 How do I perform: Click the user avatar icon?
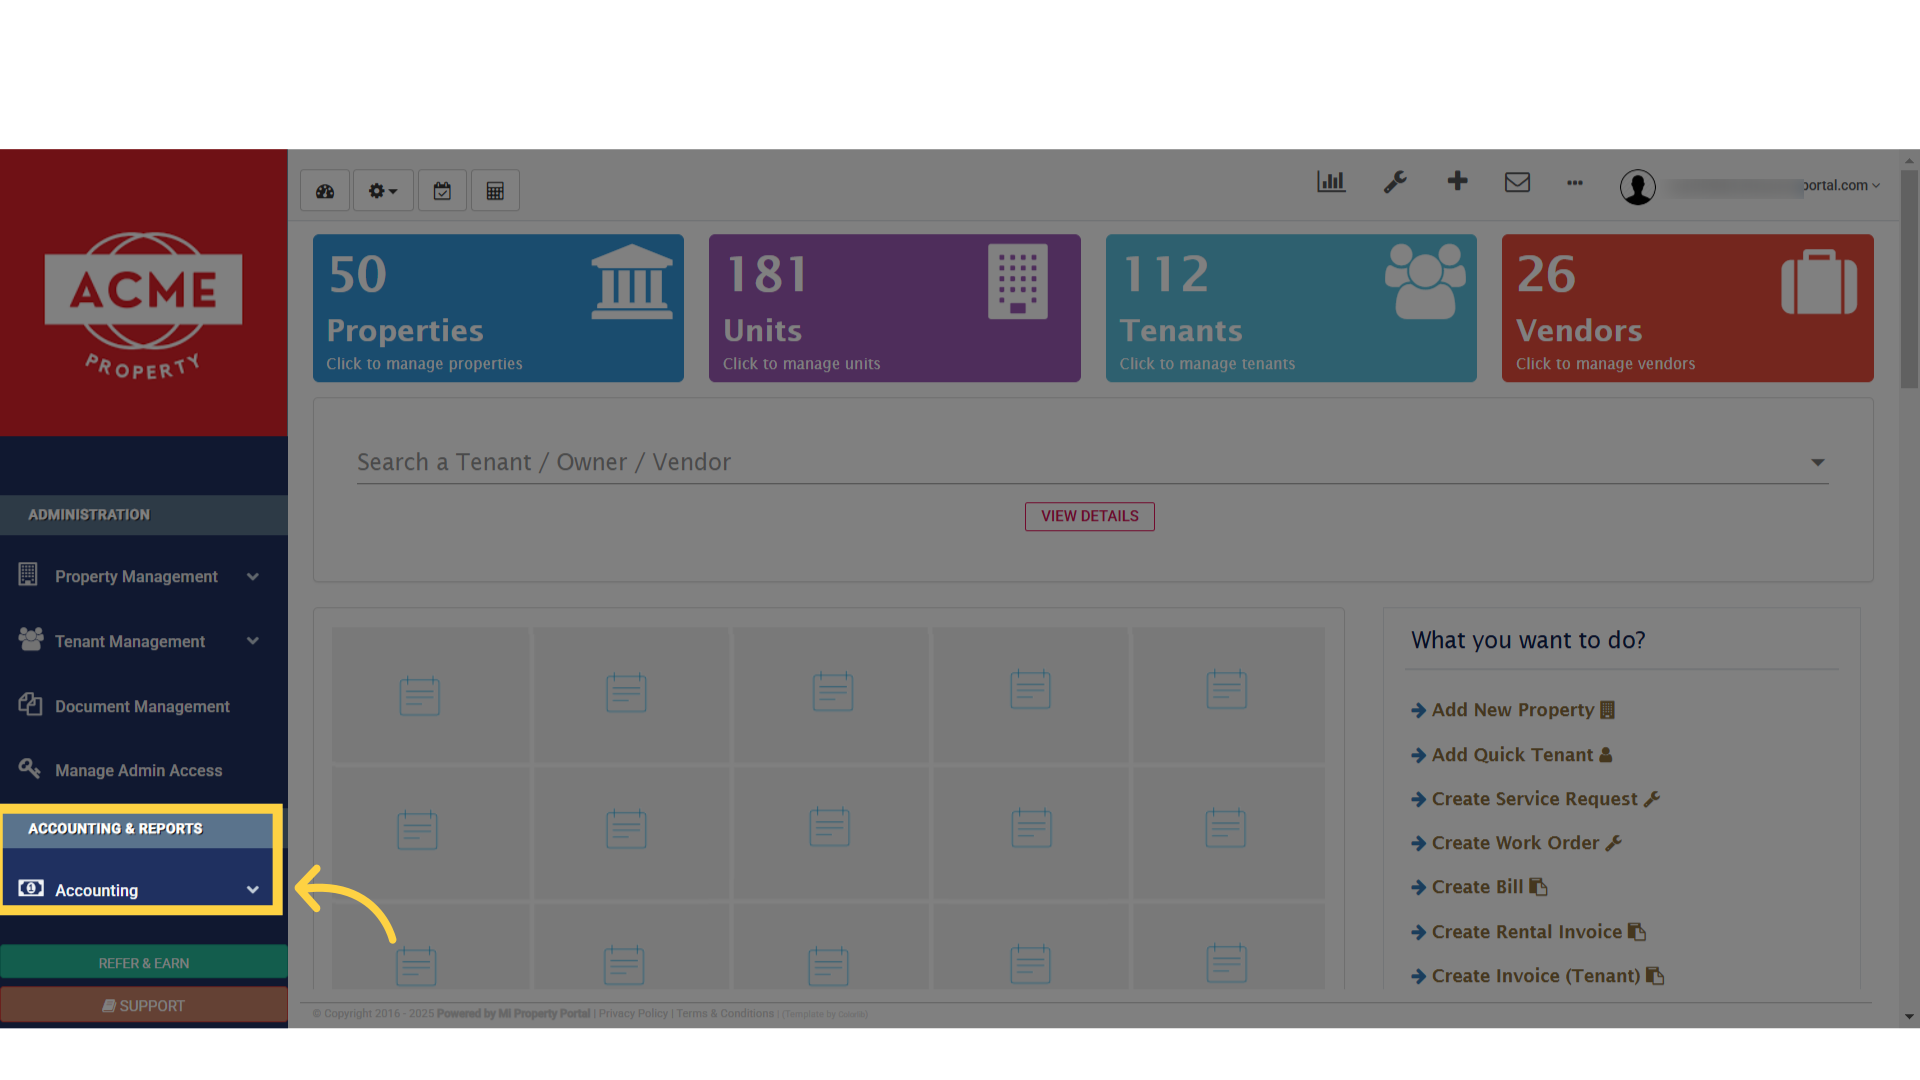coord(1637,187)
